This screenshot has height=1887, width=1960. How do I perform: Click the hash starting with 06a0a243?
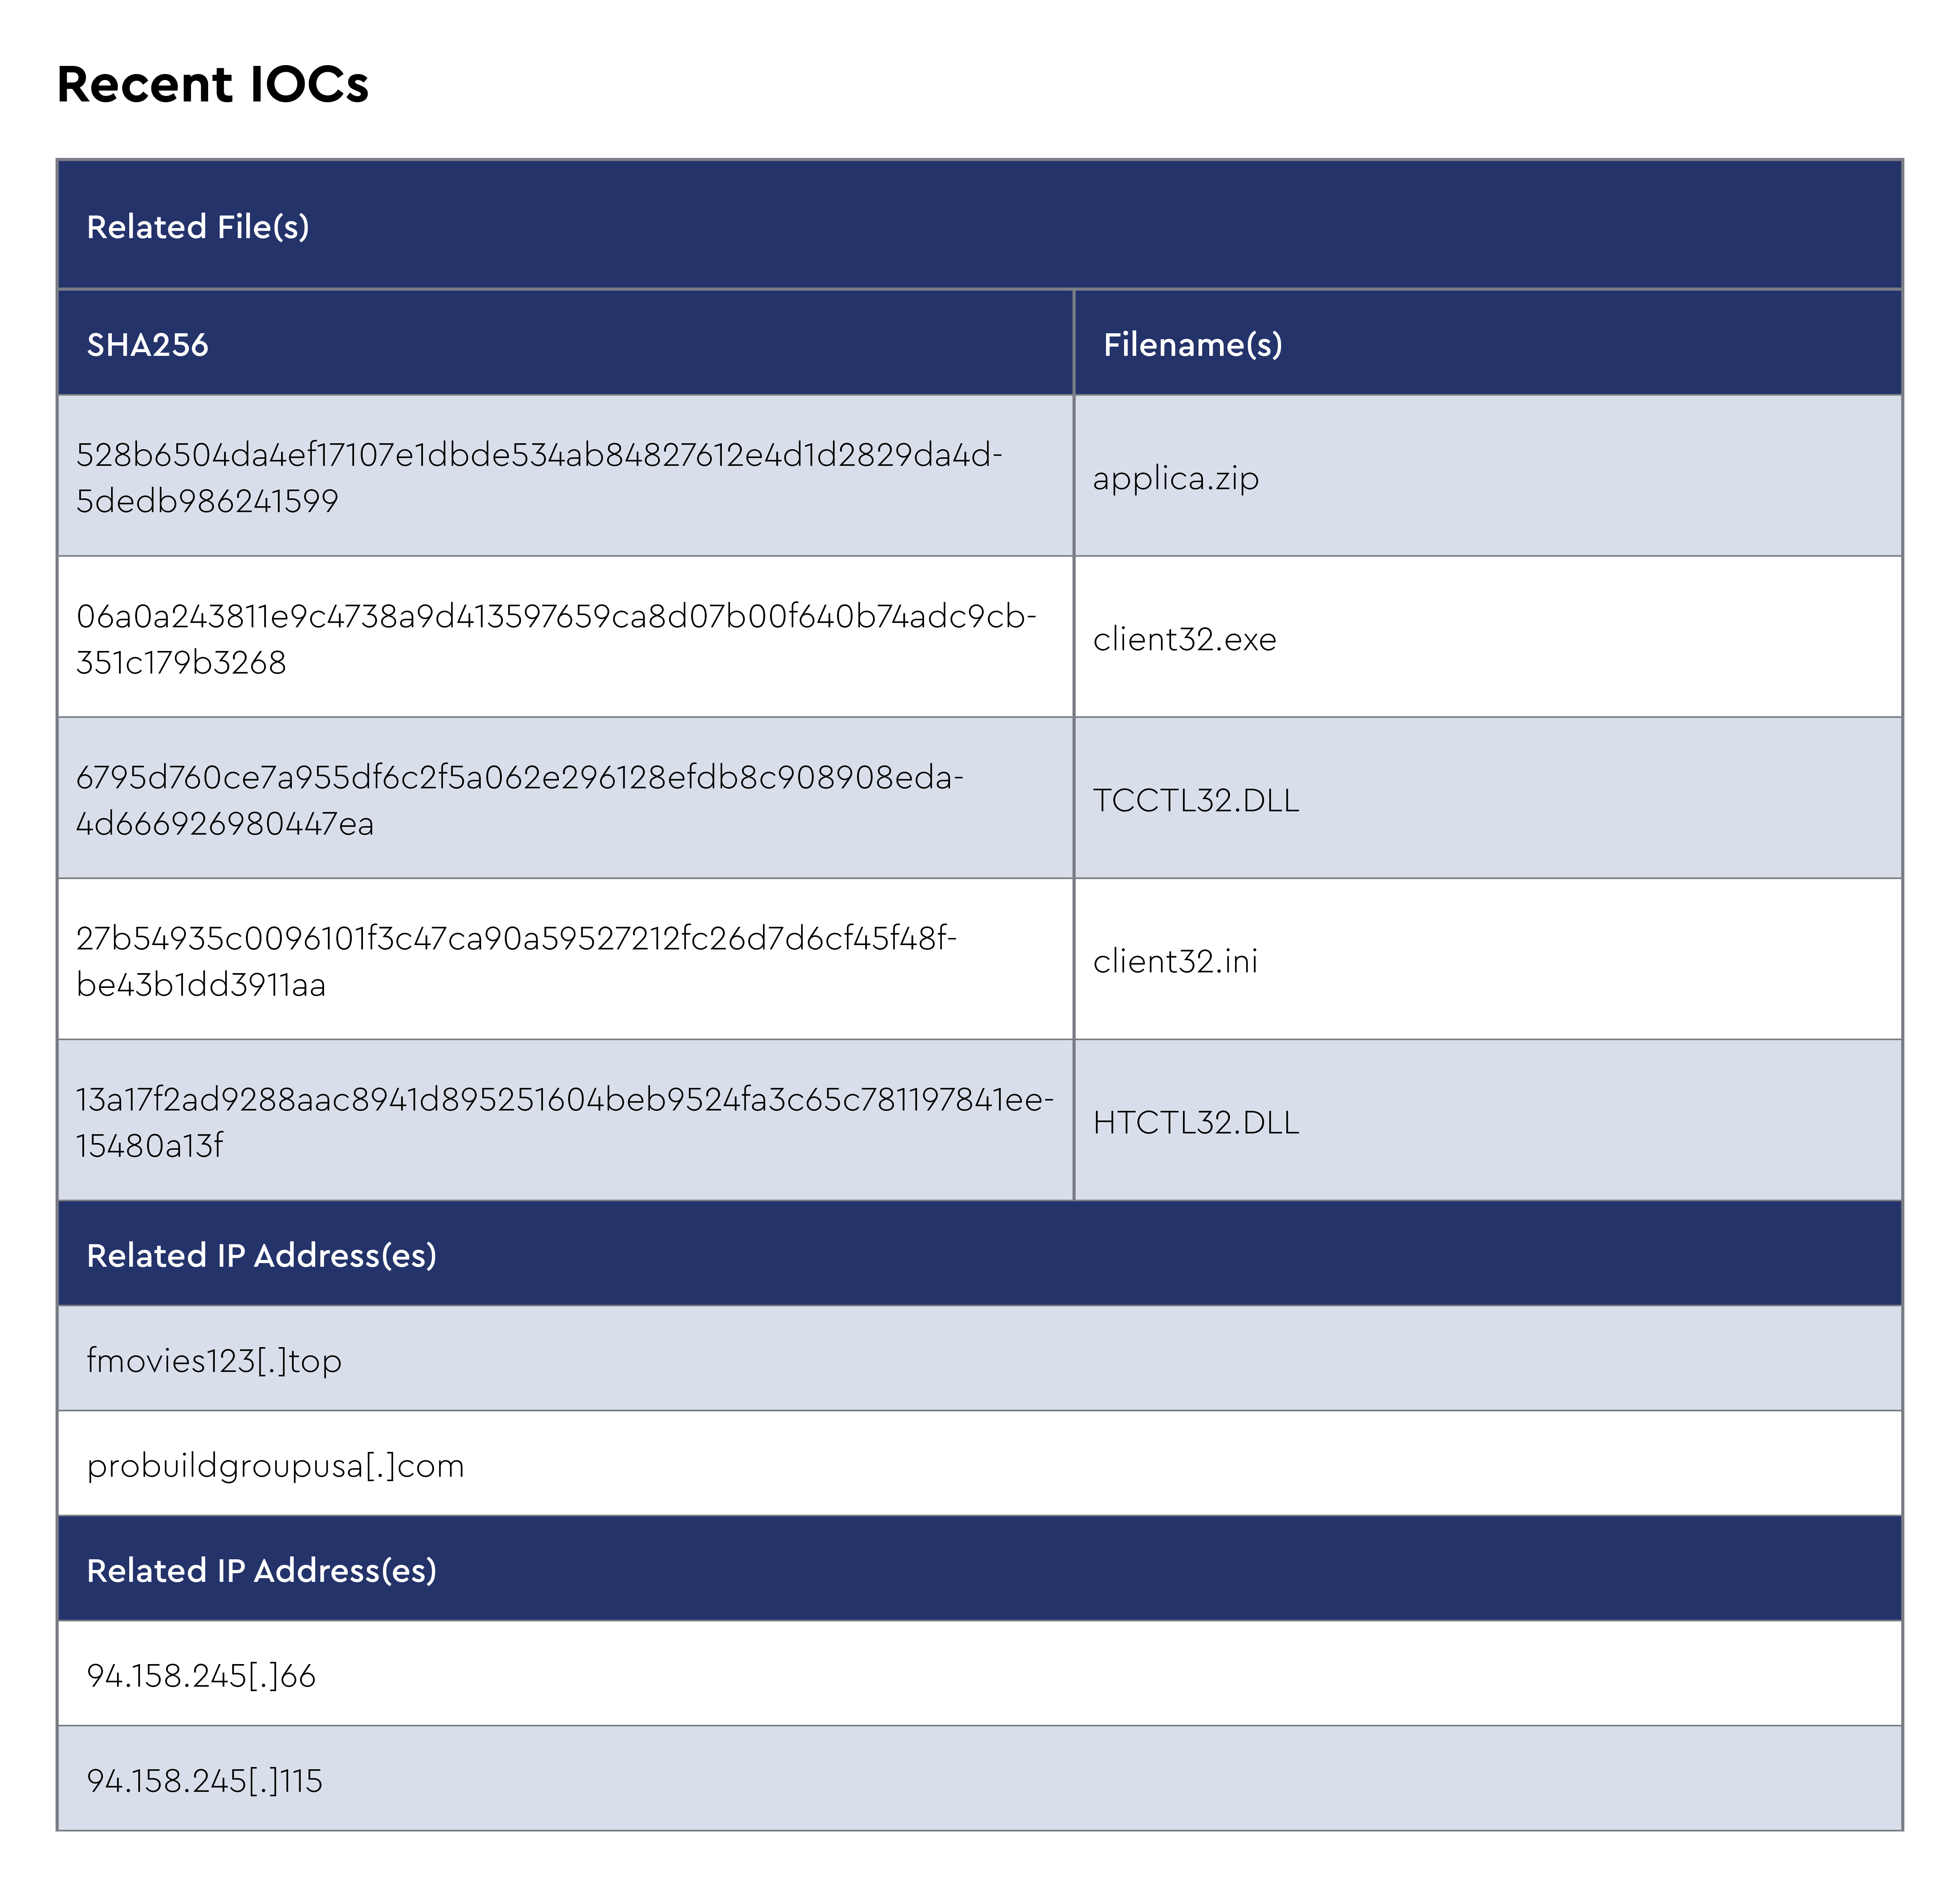556,638
